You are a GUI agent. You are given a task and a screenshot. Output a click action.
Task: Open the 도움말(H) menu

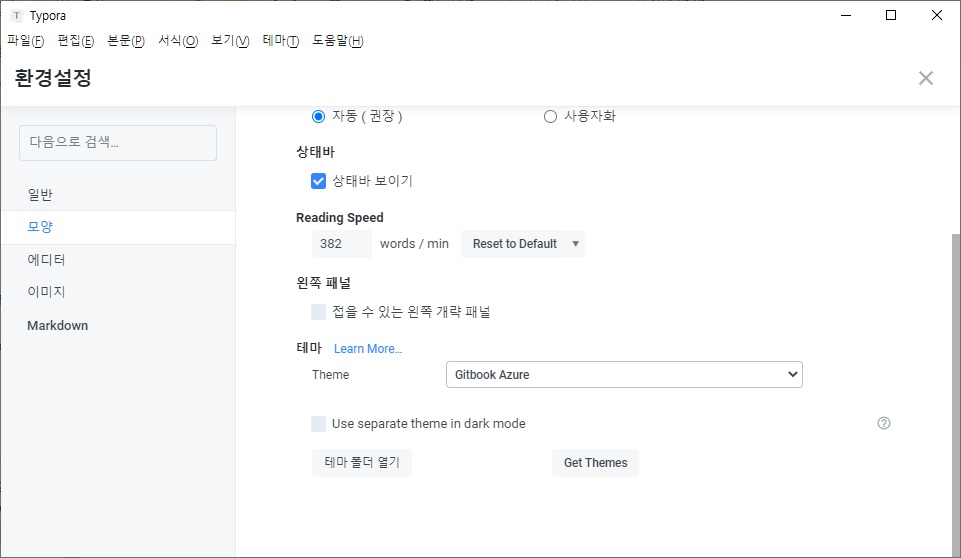coord(338,41)
